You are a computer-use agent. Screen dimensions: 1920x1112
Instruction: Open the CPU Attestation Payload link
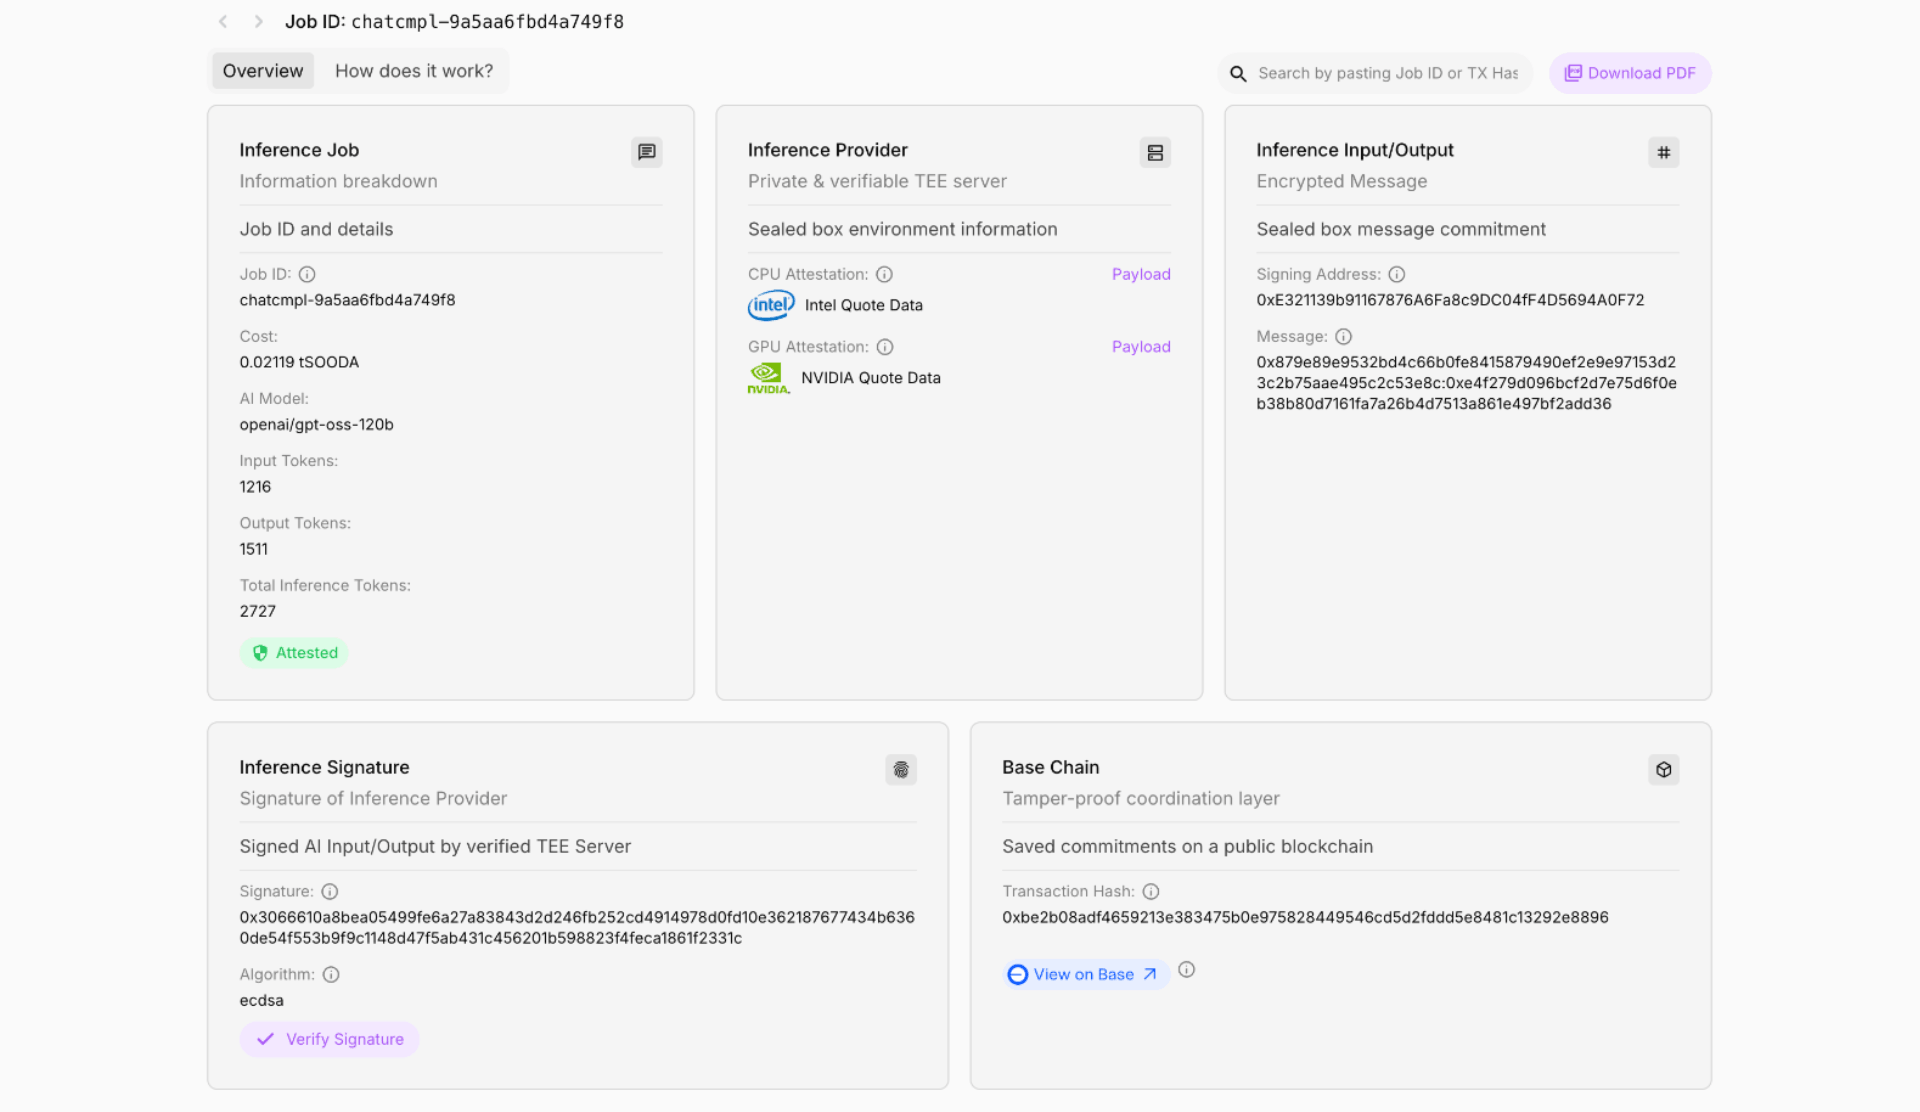[x=1141, y=274]
